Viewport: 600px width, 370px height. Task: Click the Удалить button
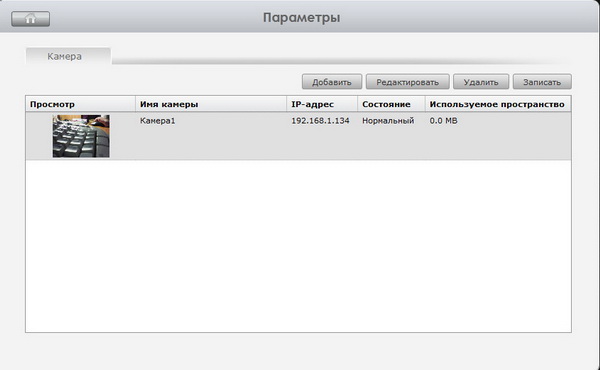click(481, 81)
